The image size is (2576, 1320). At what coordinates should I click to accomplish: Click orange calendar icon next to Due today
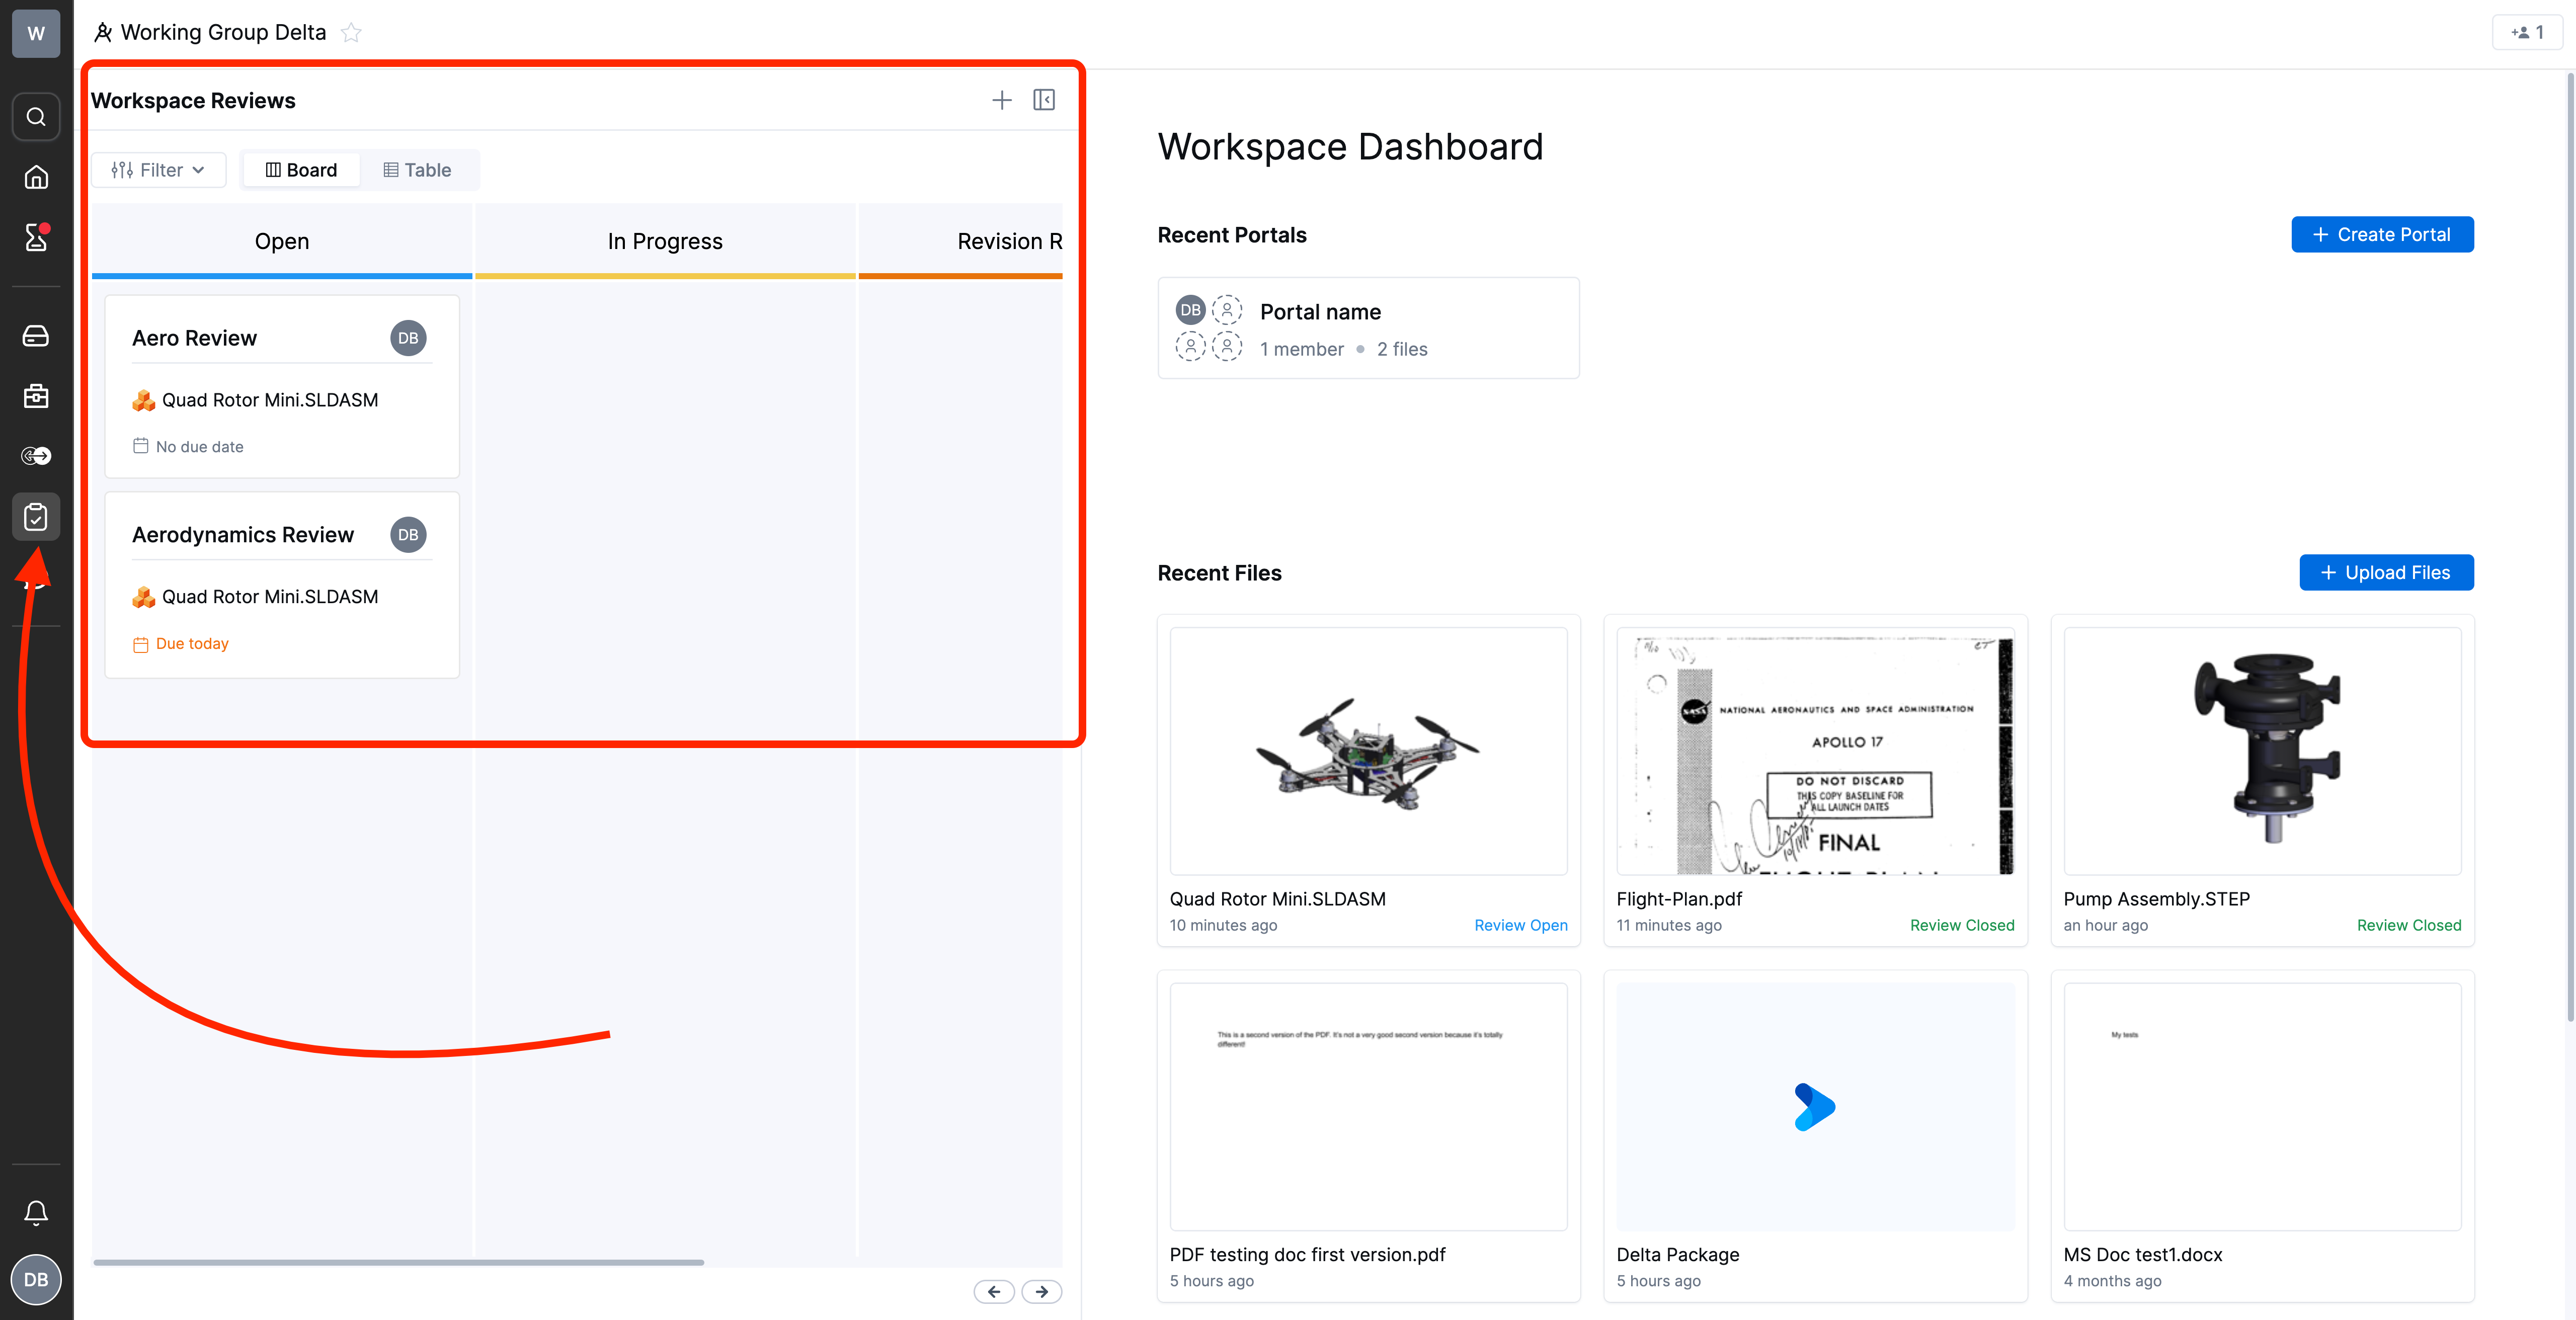pos(140,644)
